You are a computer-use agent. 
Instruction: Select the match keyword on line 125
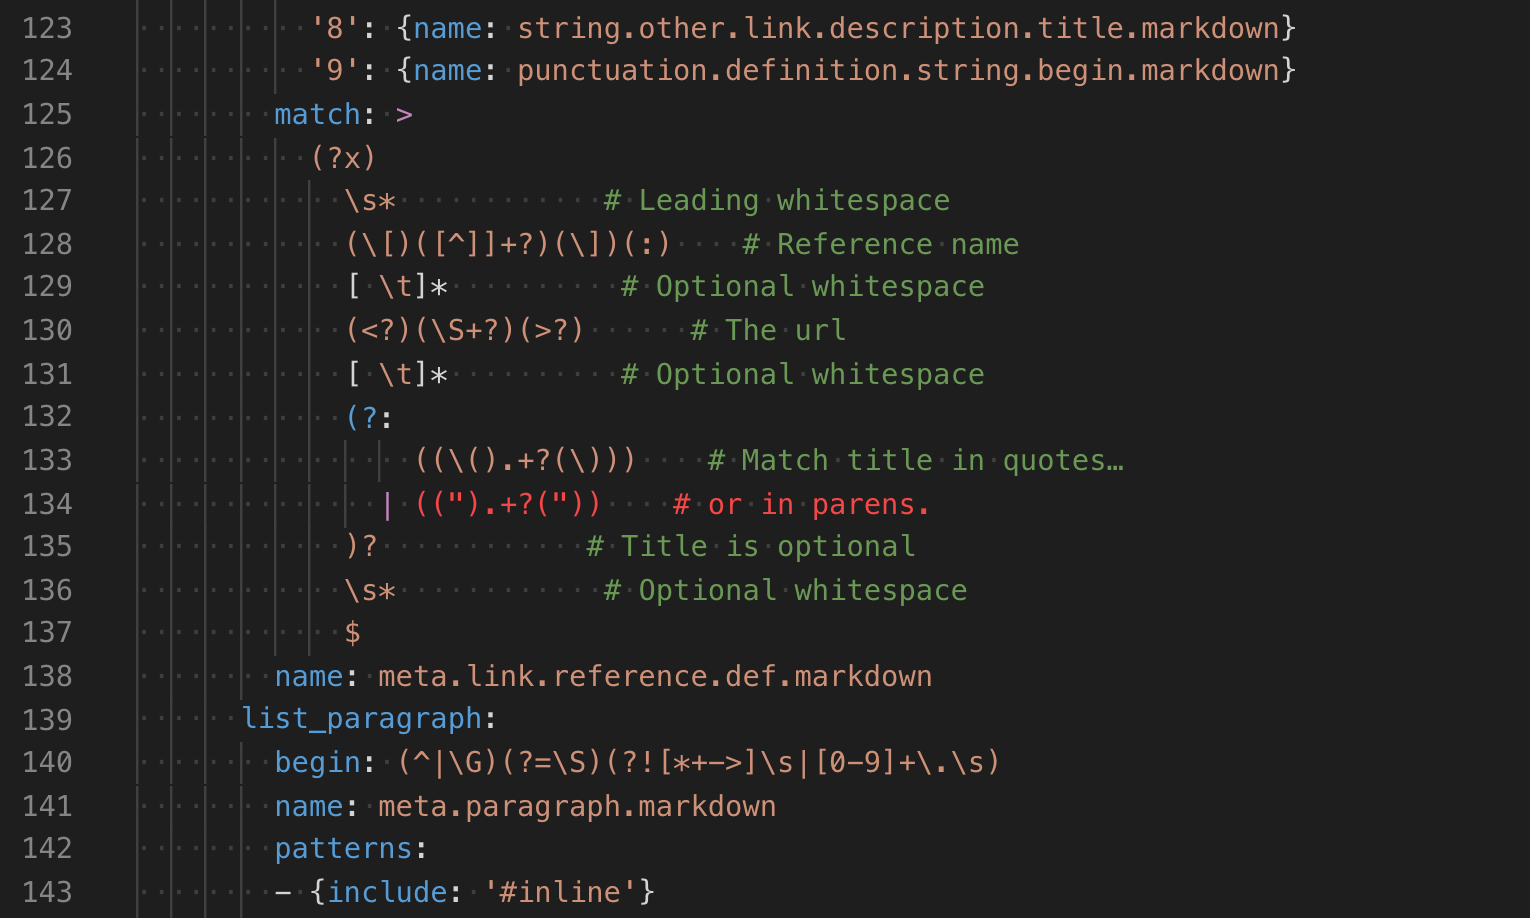point(316,113)
